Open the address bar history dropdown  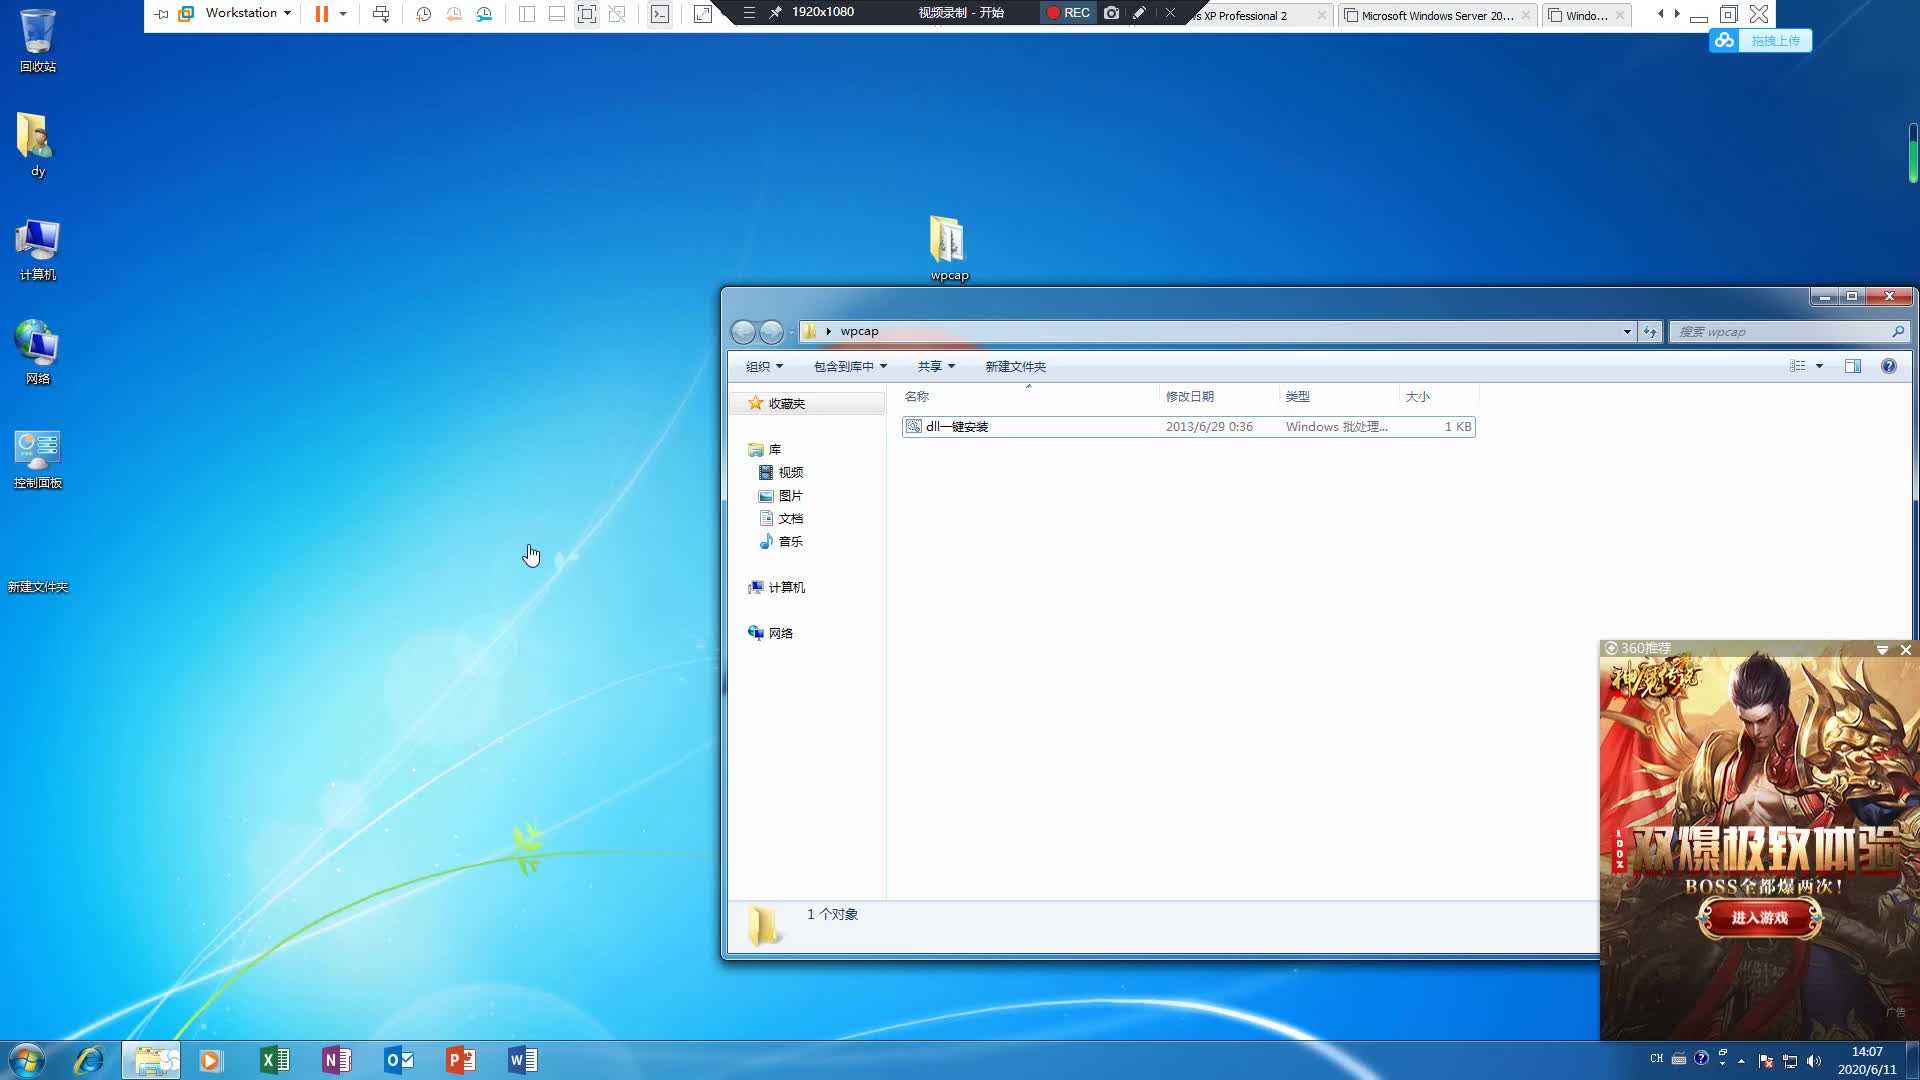(x=1627, y=331)
